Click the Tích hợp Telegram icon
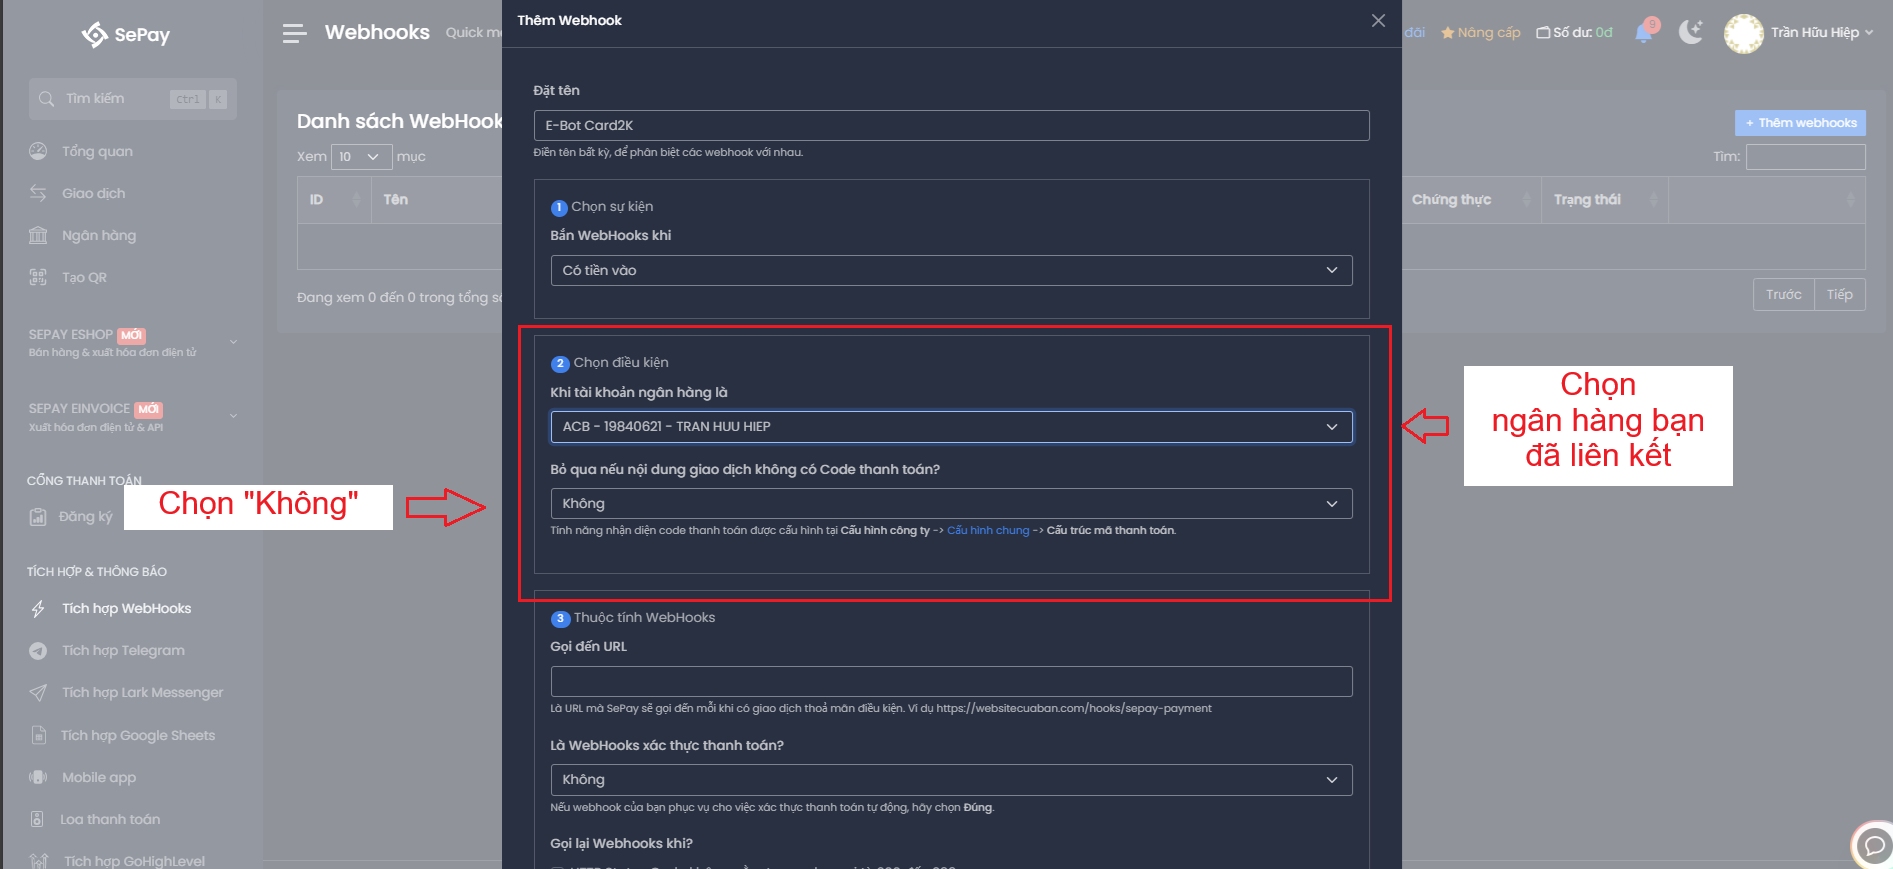Screen dimensions: 1893x869 (x=38, y=651)
